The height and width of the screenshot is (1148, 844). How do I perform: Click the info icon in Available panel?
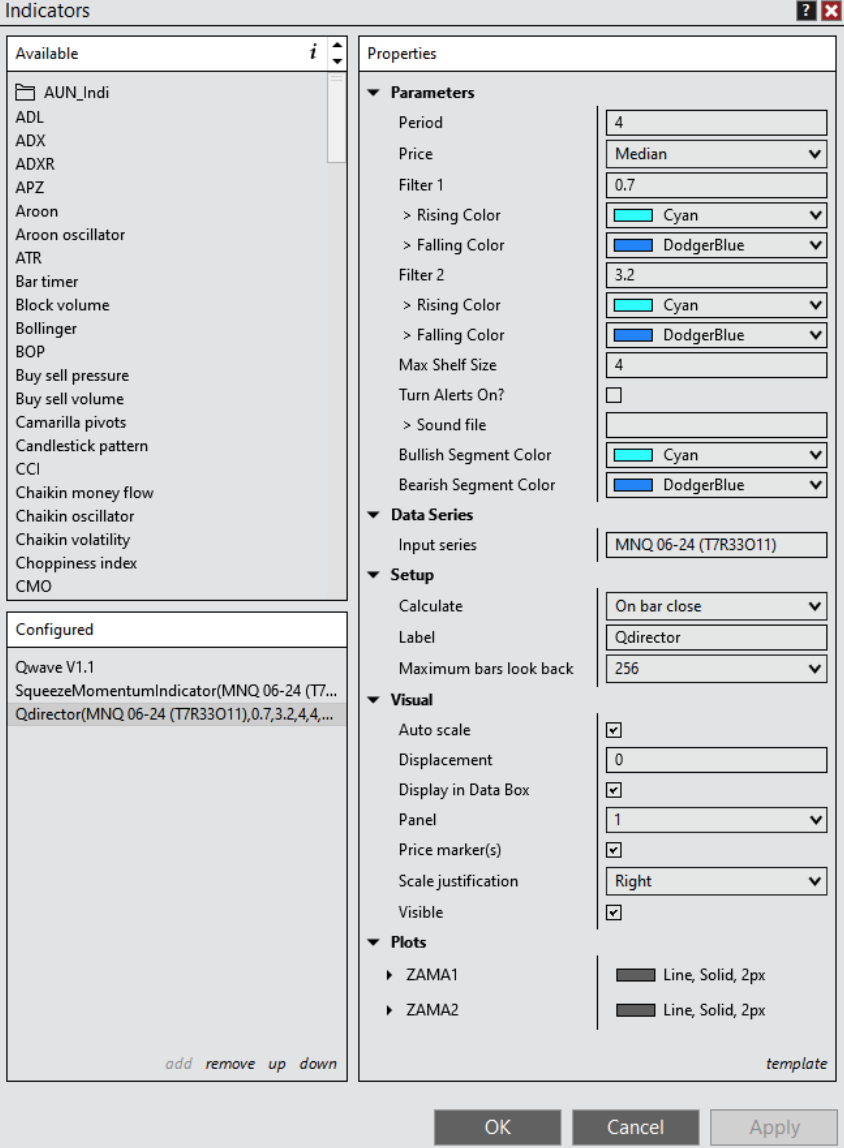[313, 53]
